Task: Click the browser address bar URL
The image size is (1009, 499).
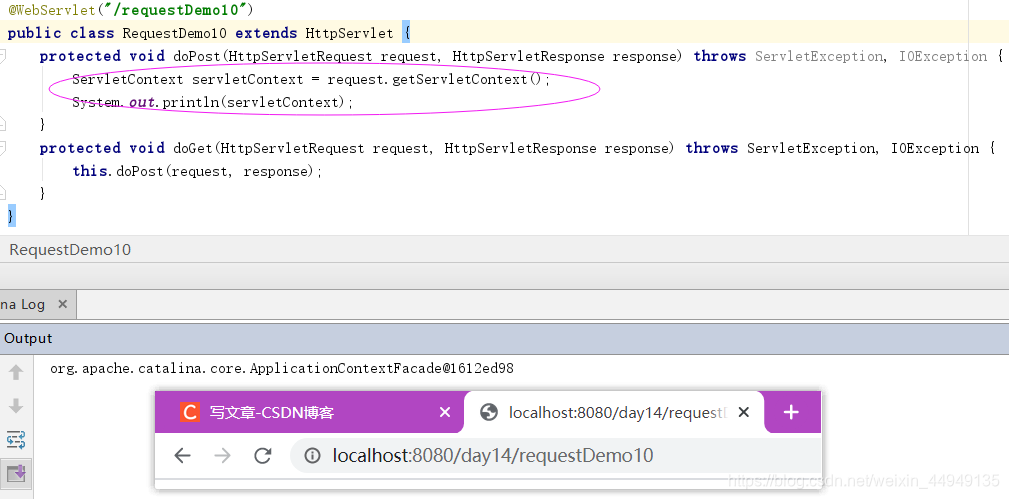Action: coord(493,456)
